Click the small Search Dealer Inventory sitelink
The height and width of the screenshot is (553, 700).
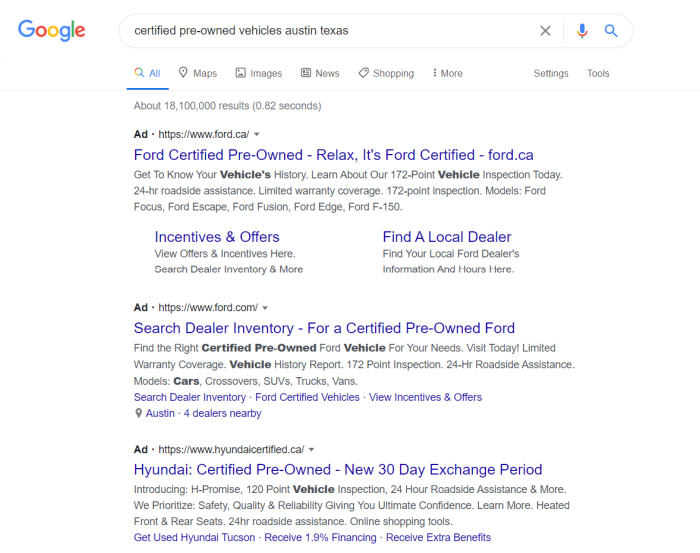pos(190,397)
